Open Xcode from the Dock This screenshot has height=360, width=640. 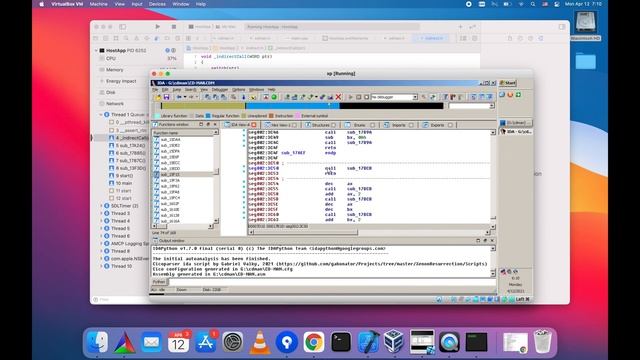click(x=368, y=342)
